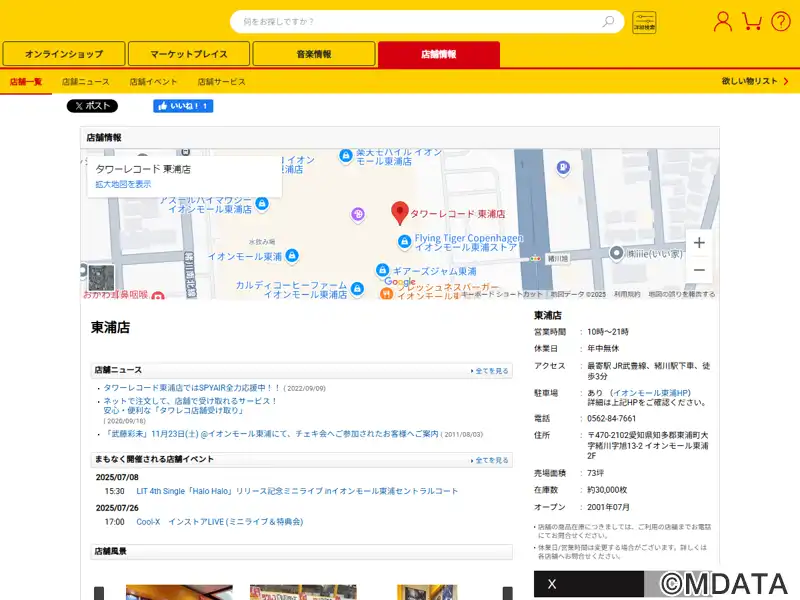Viewport: 800px width, 600px height.
Task: Show previous store photo in carousel
Action: click(99, 593)
